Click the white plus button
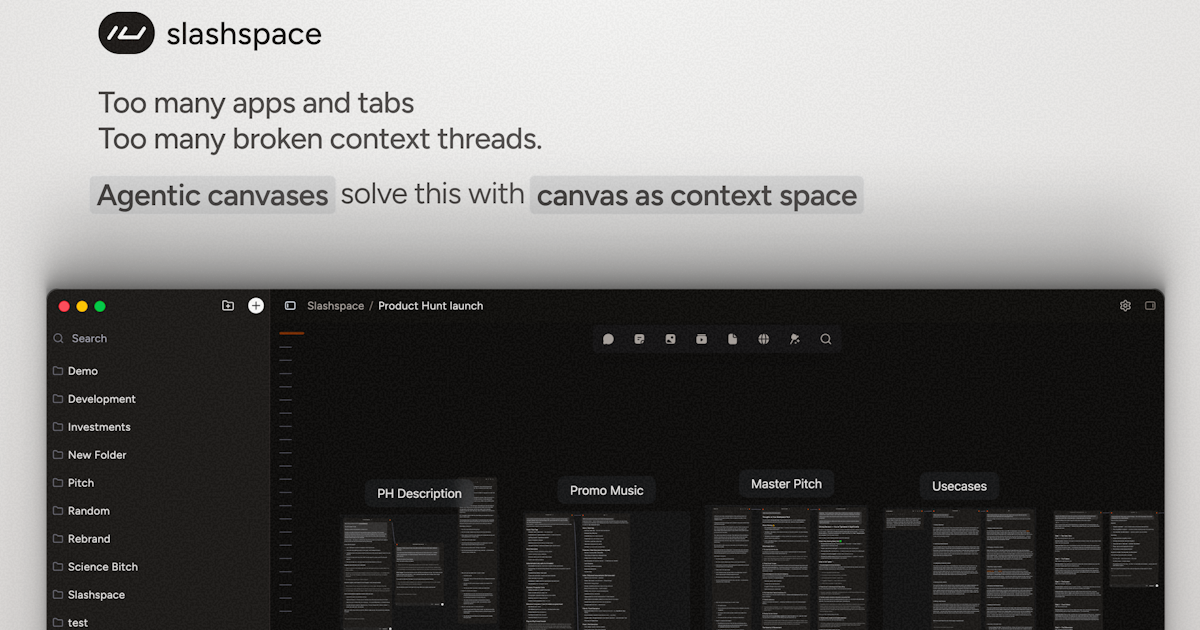 tap(256, 306)
